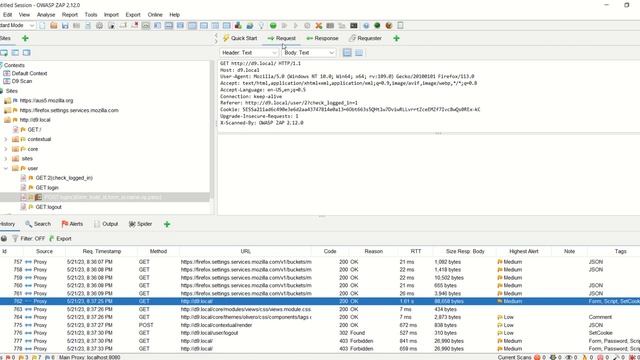The height and width of the screenshot is (360, 640).
Task: Click inside the request header text area
Action: point(429,96)
